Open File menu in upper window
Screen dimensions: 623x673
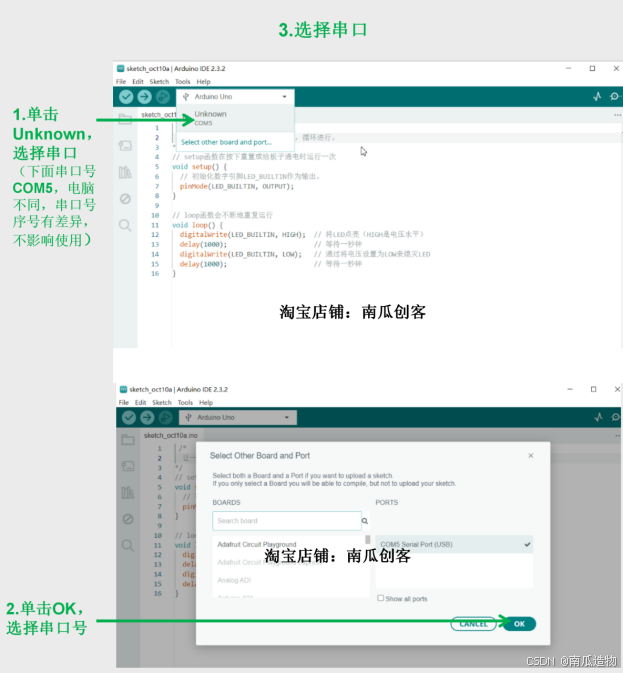[121, 82]
